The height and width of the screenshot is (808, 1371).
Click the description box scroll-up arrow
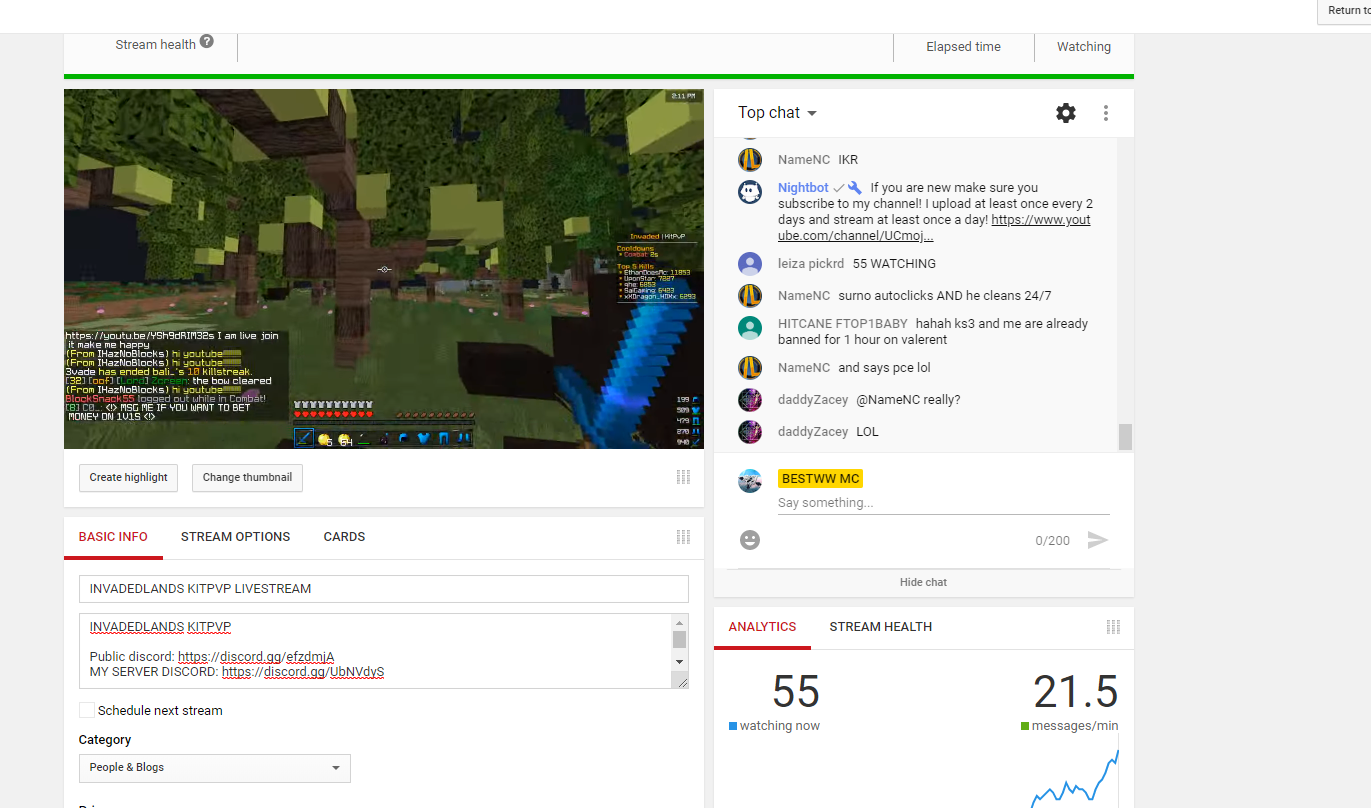tap(680, 622)
